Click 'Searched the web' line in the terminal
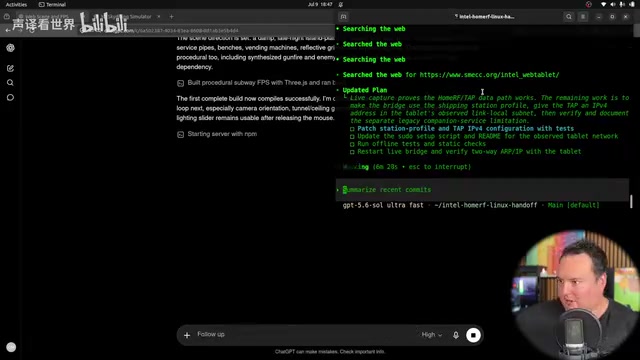This screenshot has height=360, width=640. click(x=372, y=44)
